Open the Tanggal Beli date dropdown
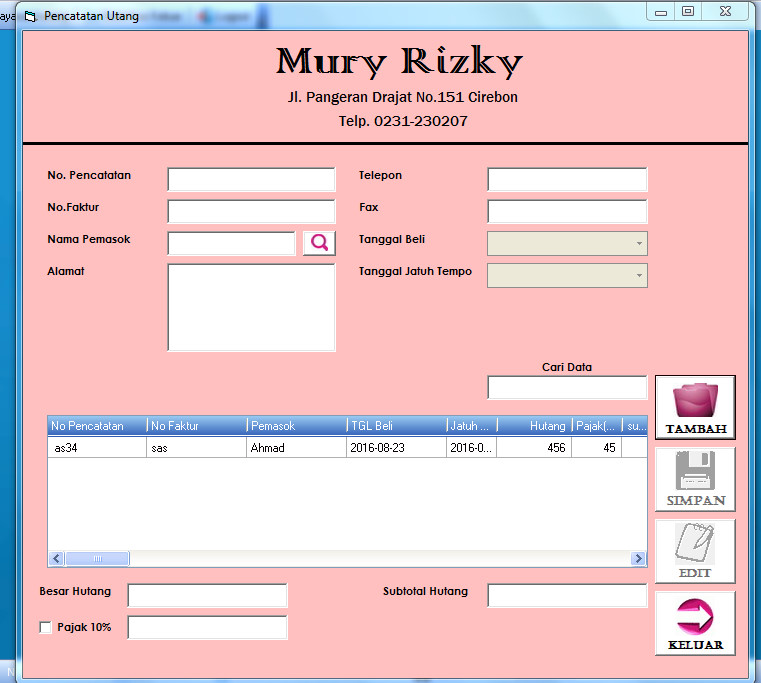 [638, 244]
